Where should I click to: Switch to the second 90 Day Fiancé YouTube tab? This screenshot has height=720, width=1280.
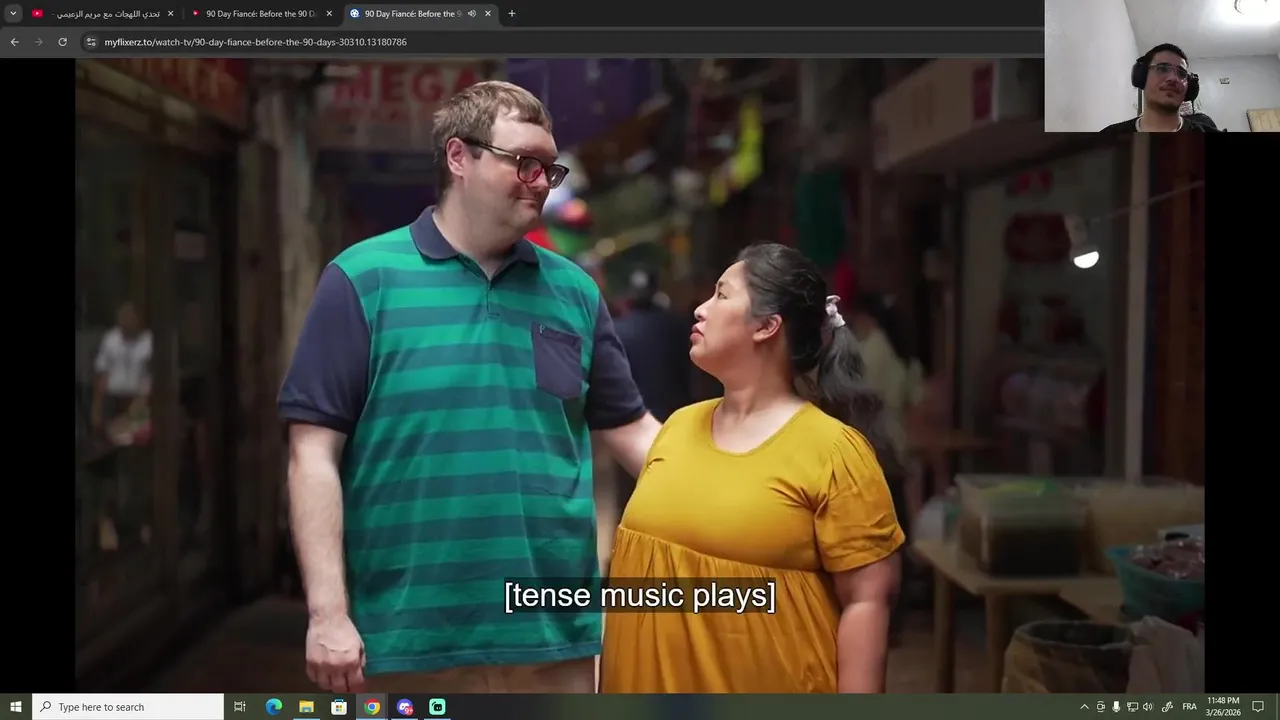pyautogui.click(x=262, y=14)
